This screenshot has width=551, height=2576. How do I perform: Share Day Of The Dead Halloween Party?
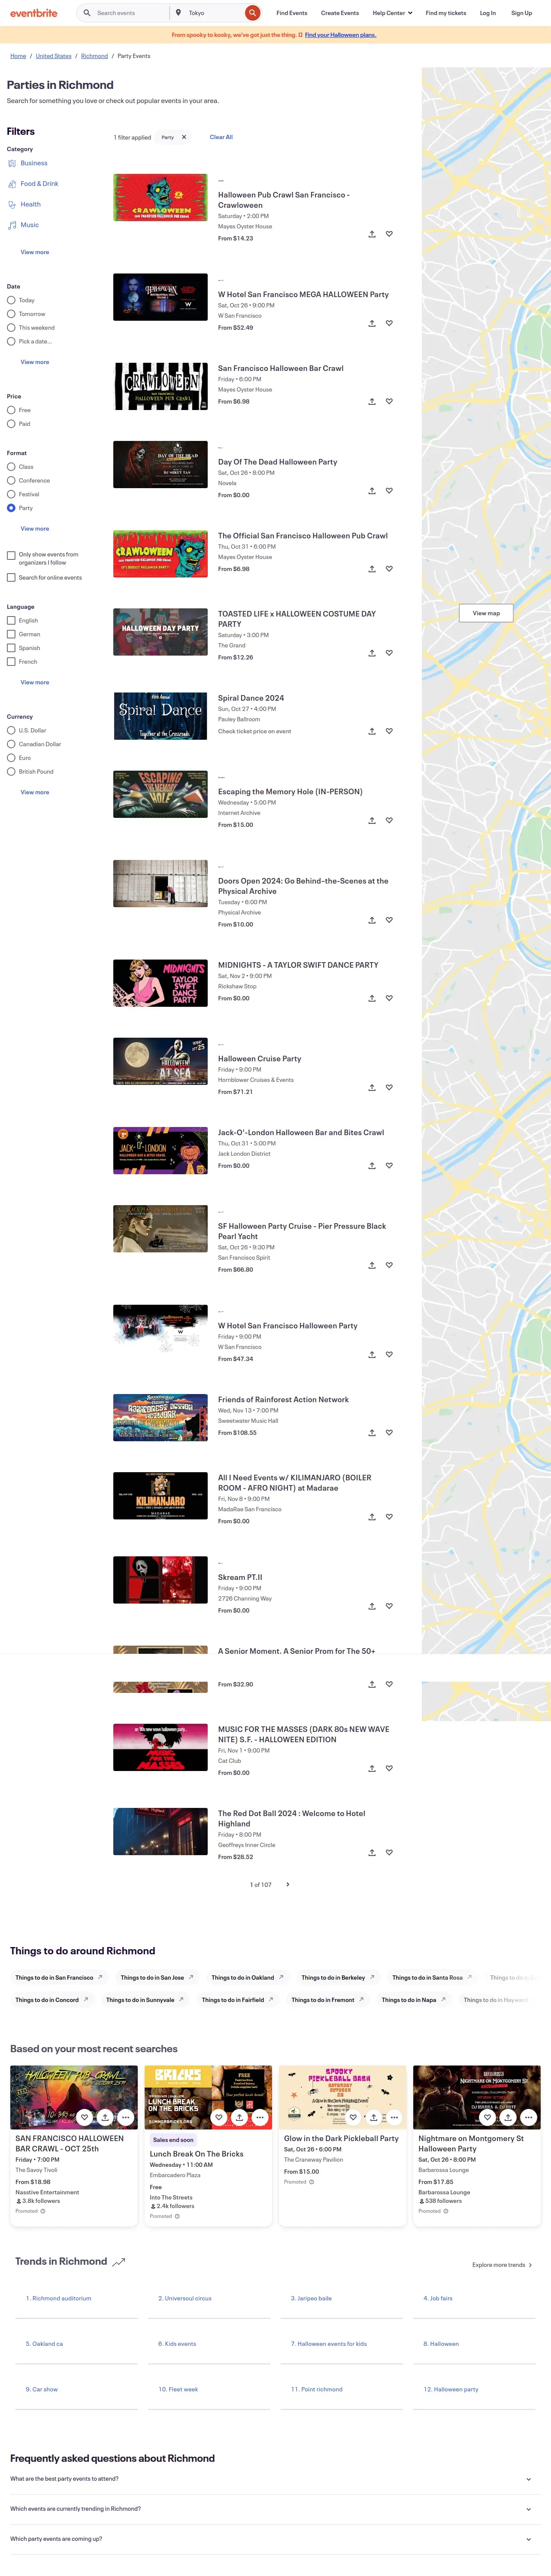point(372,491)
